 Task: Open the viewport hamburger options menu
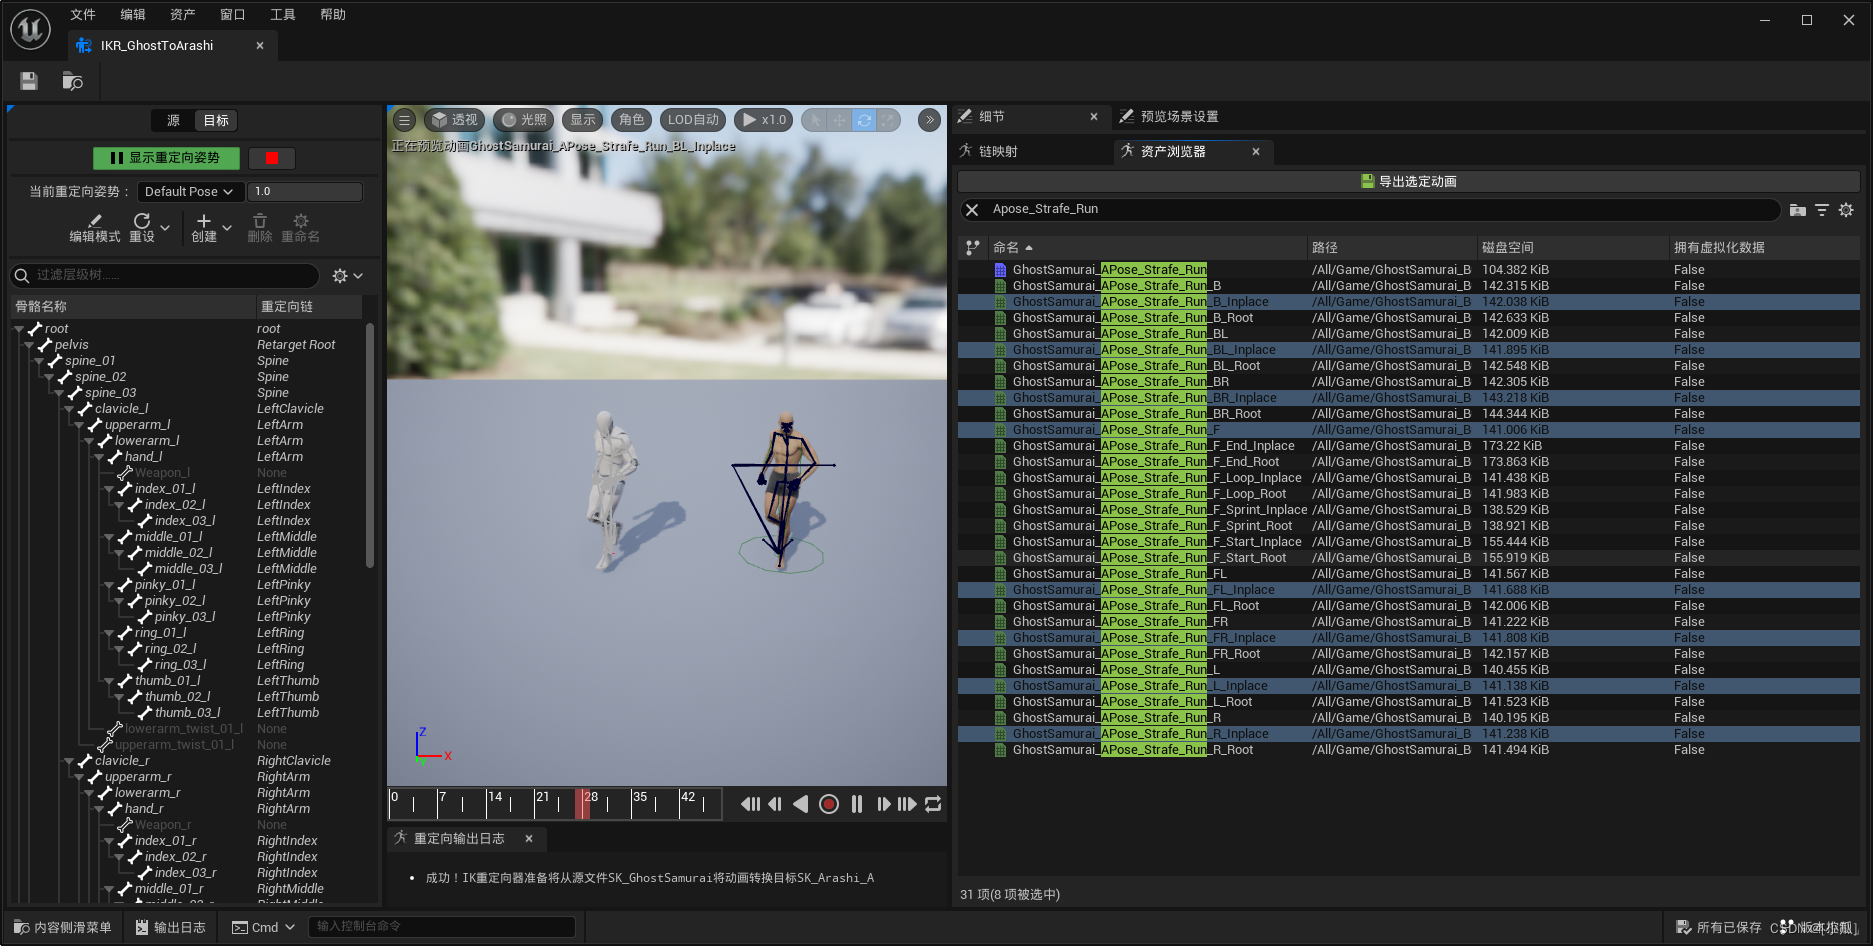[404, 120]
